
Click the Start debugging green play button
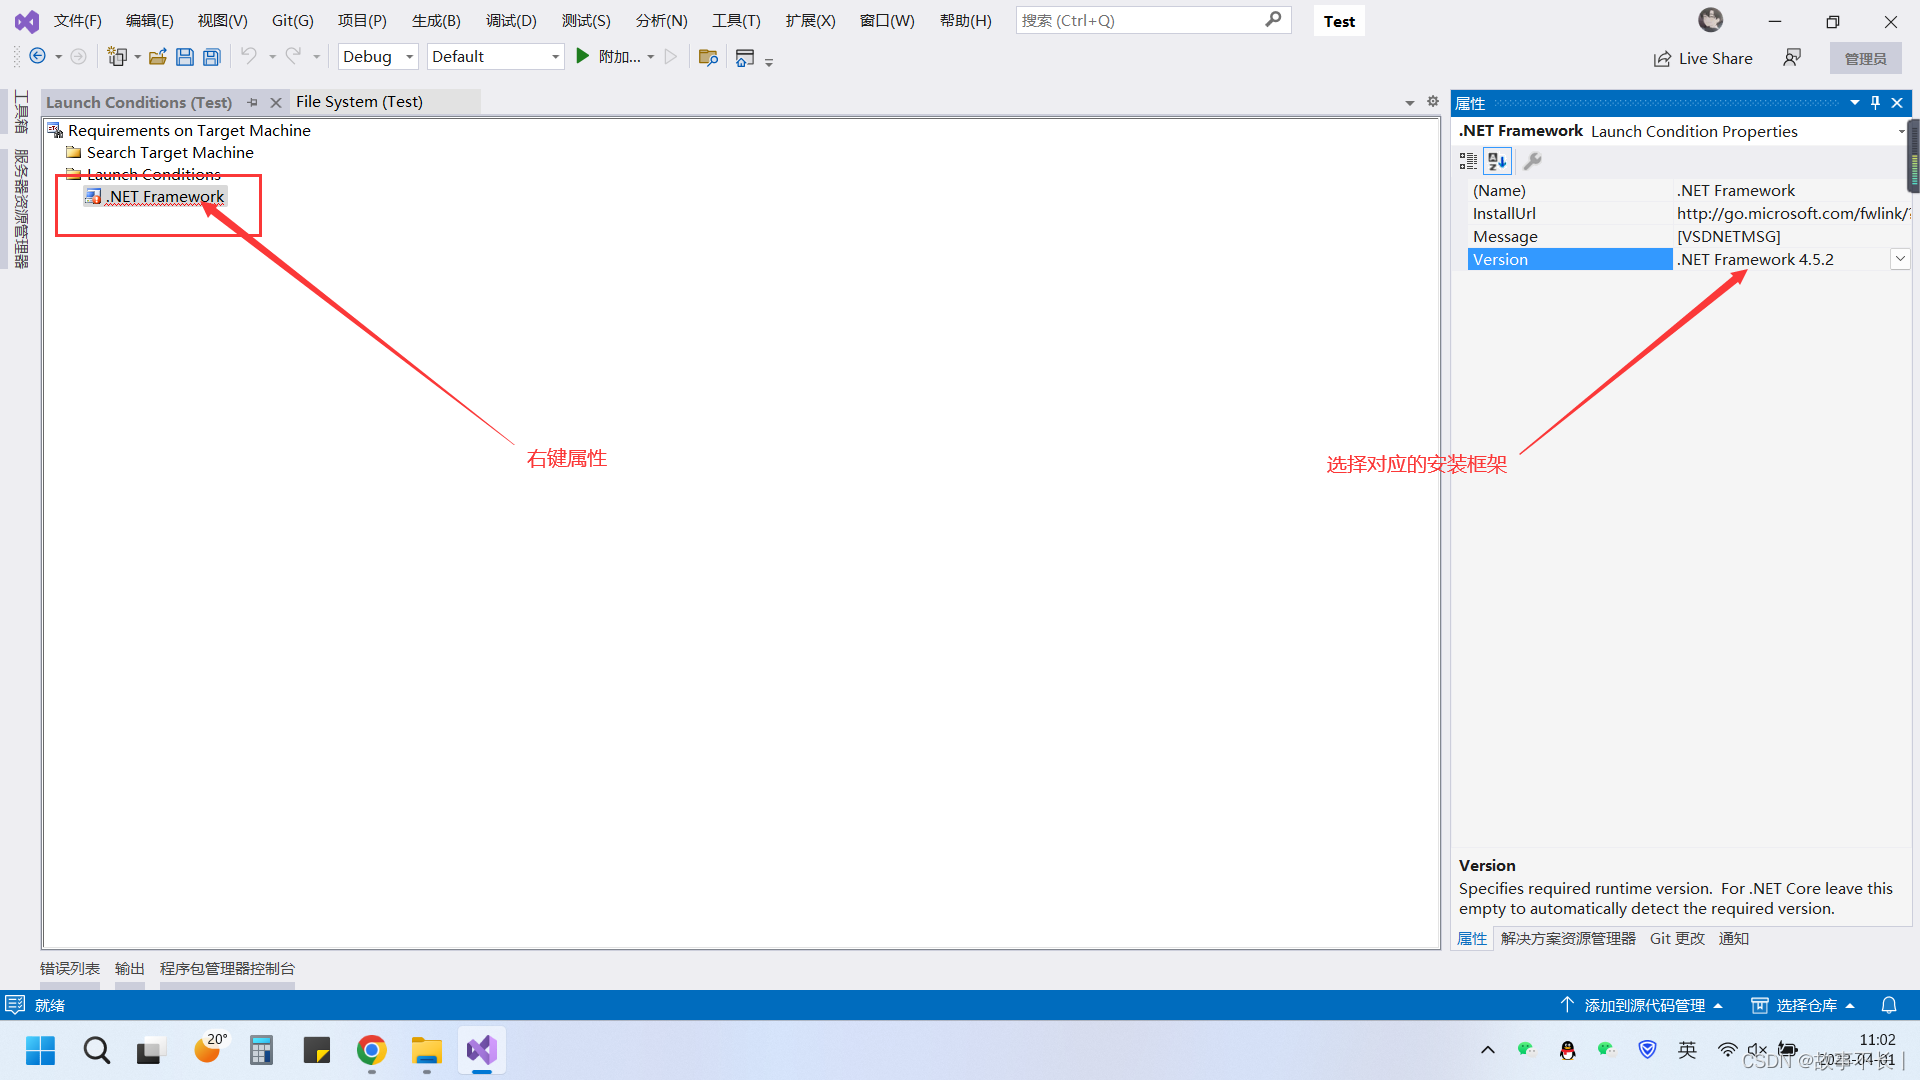point(583,55)
